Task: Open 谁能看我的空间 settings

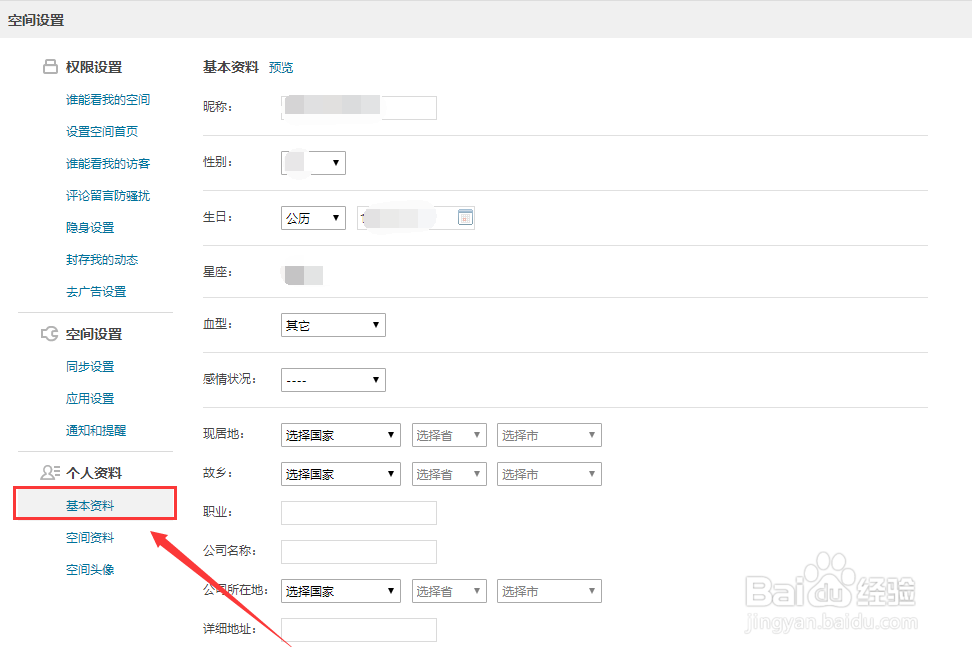Action: coord(108,99)
